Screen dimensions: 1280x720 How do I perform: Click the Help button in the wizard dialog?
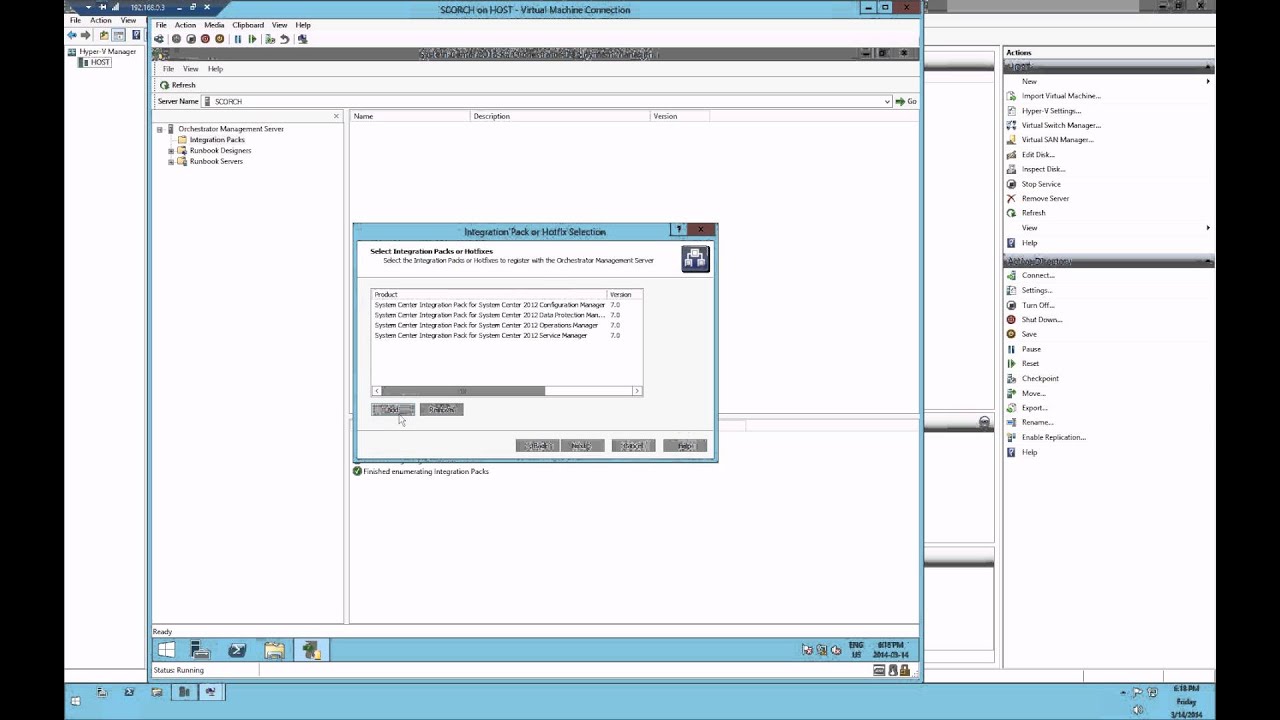click(x=685, y=445)
